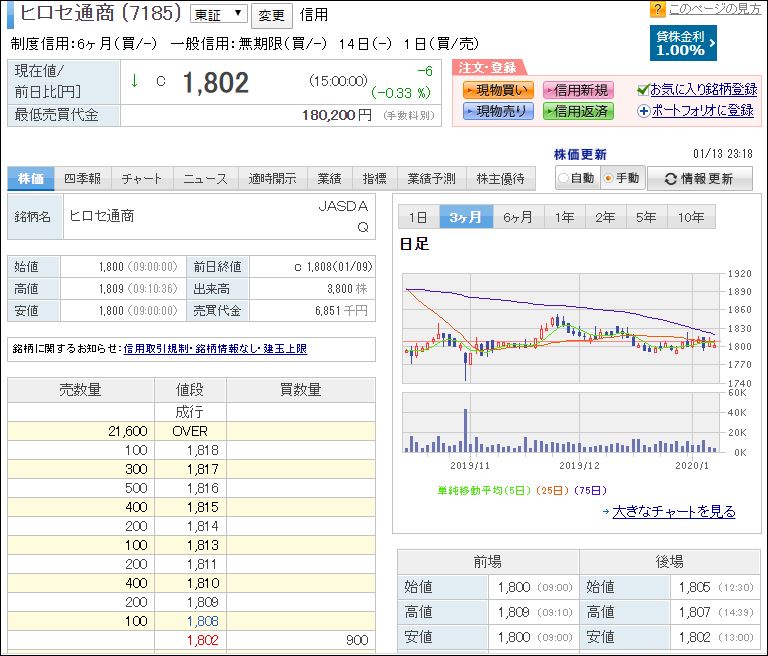Screen dimensions: 768x656
Task: Open the 東証 market dropdown
Action: pos(219,14)
